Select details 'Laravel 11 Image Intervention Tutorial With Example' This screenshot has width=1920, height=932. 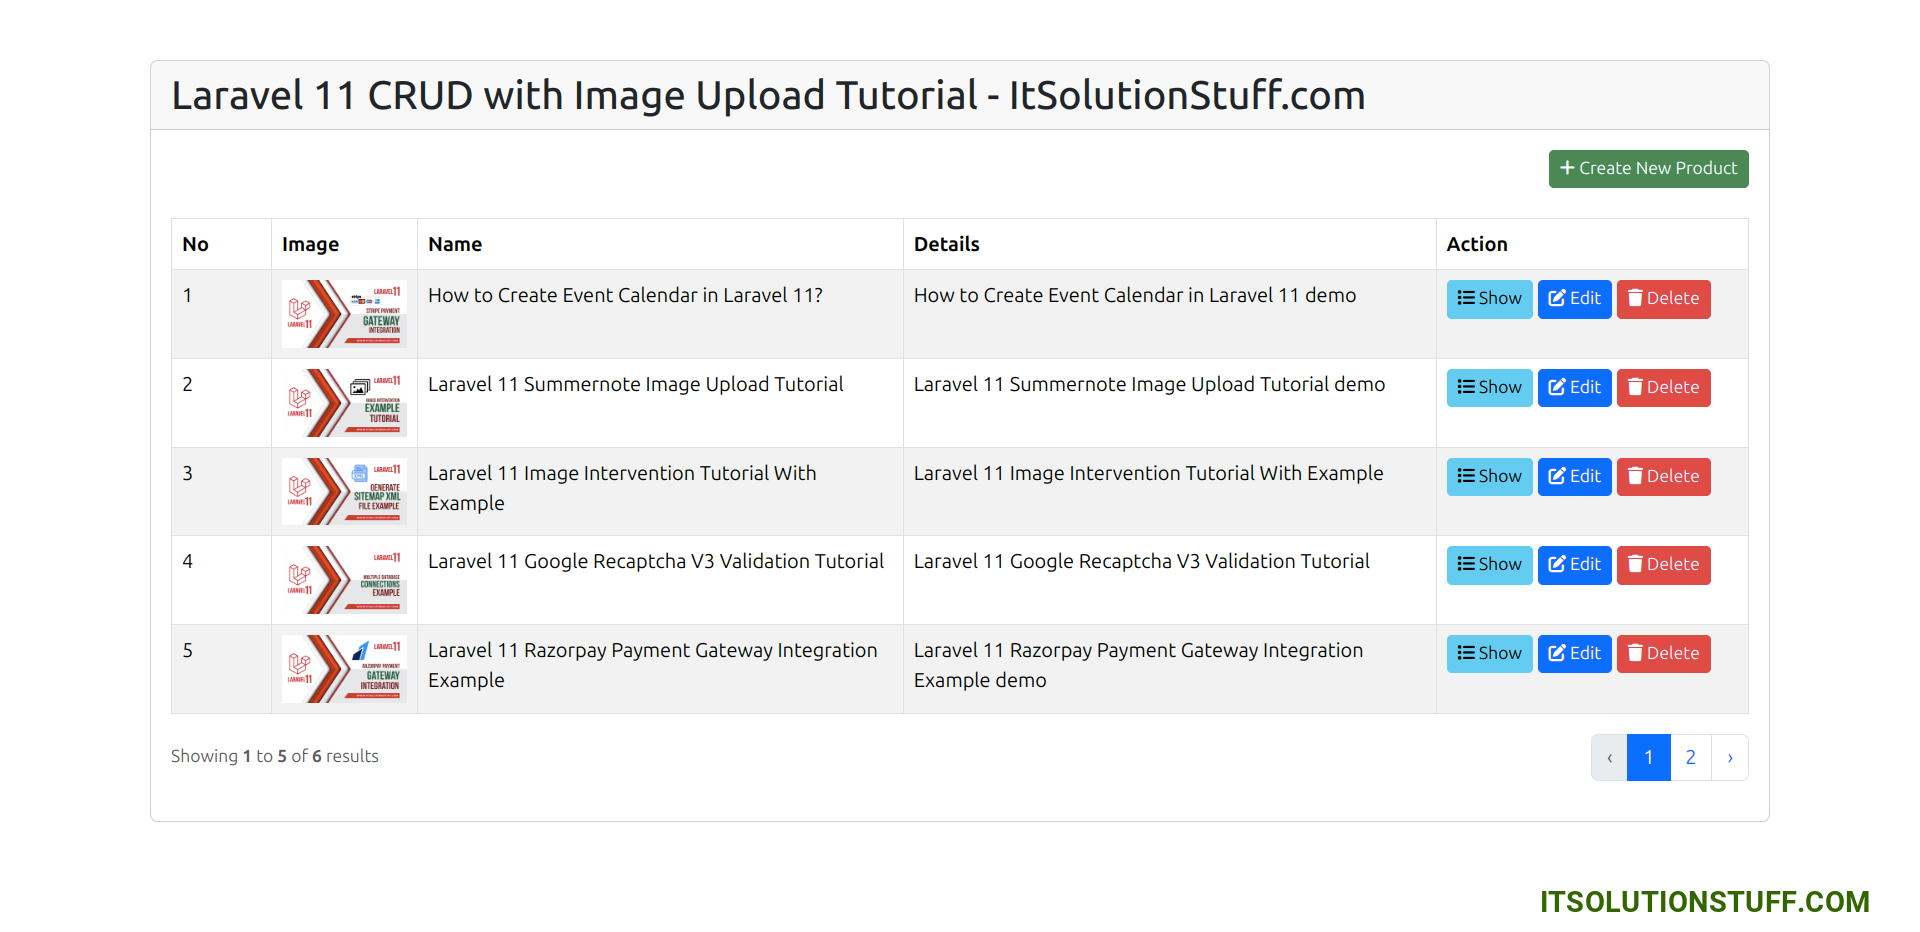point(1148,474)
